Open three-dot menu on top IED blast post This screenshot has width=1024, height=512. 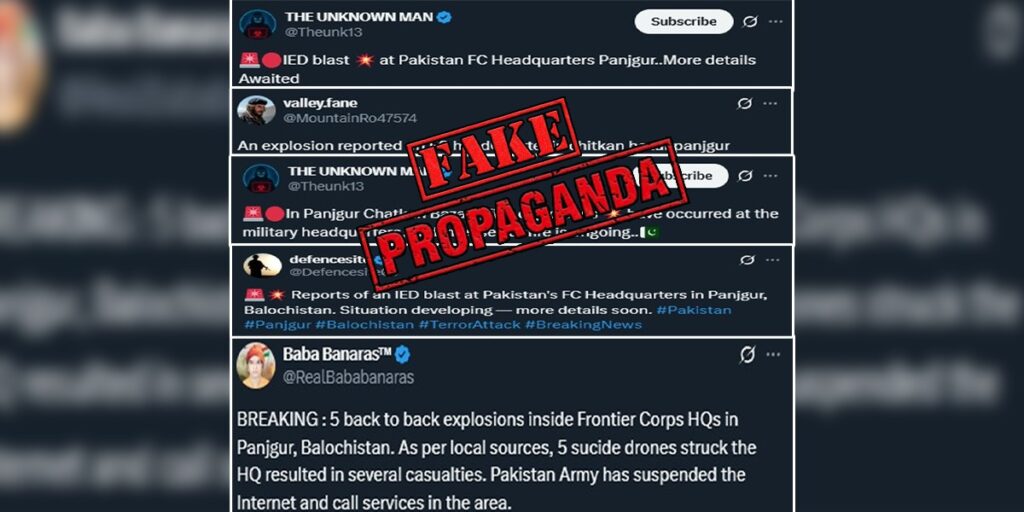coord(775,22)
